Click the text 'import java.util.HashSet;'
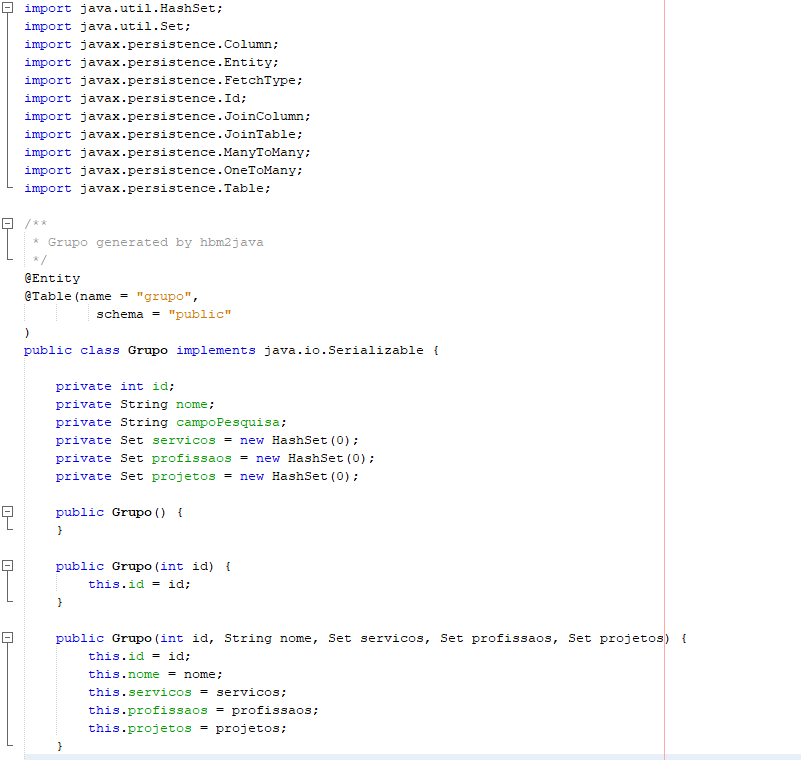The width and height of the screenshot is (801, 760). 123,8
